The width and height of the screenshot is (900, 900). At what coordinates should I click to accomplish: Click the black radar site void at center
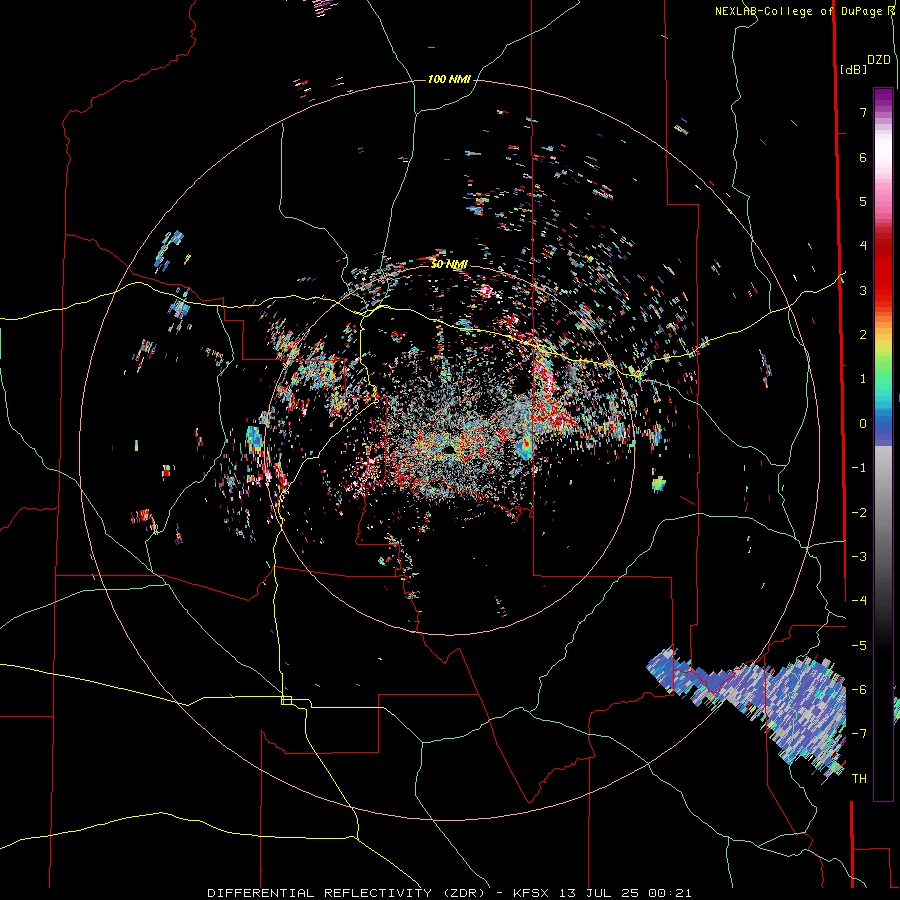click(x=449, y=449)
